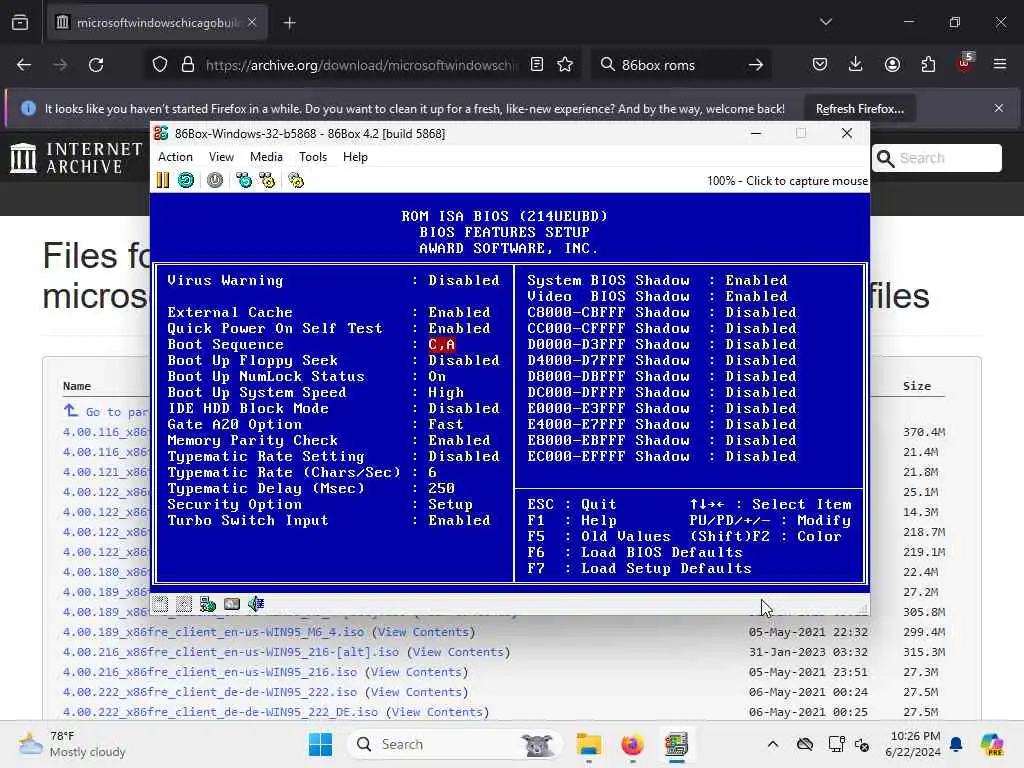1024x768 pixels.
Task: Click first floppy drive status bar icon
Action: [x=161, y=604]
